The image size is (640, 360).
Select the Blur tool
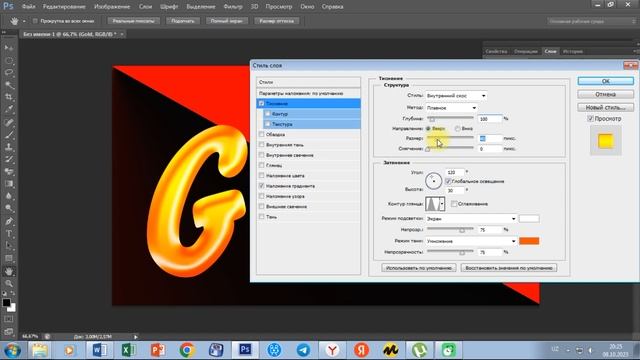[9, 196]
